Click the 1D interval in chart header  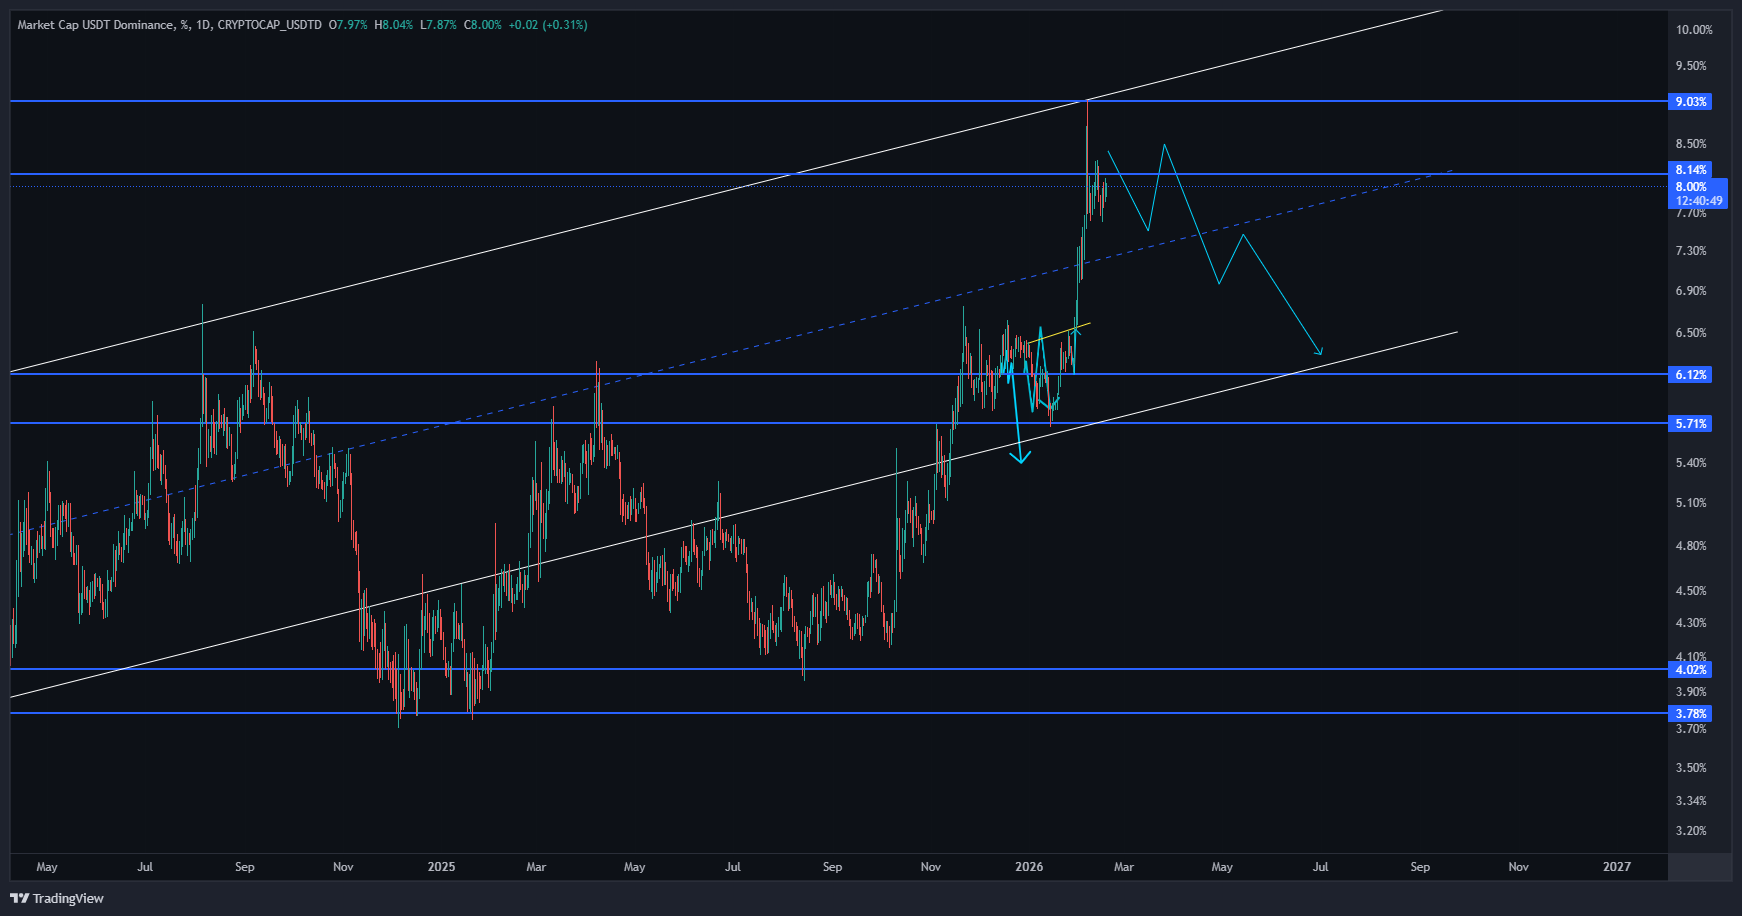(x=203, y=25)
